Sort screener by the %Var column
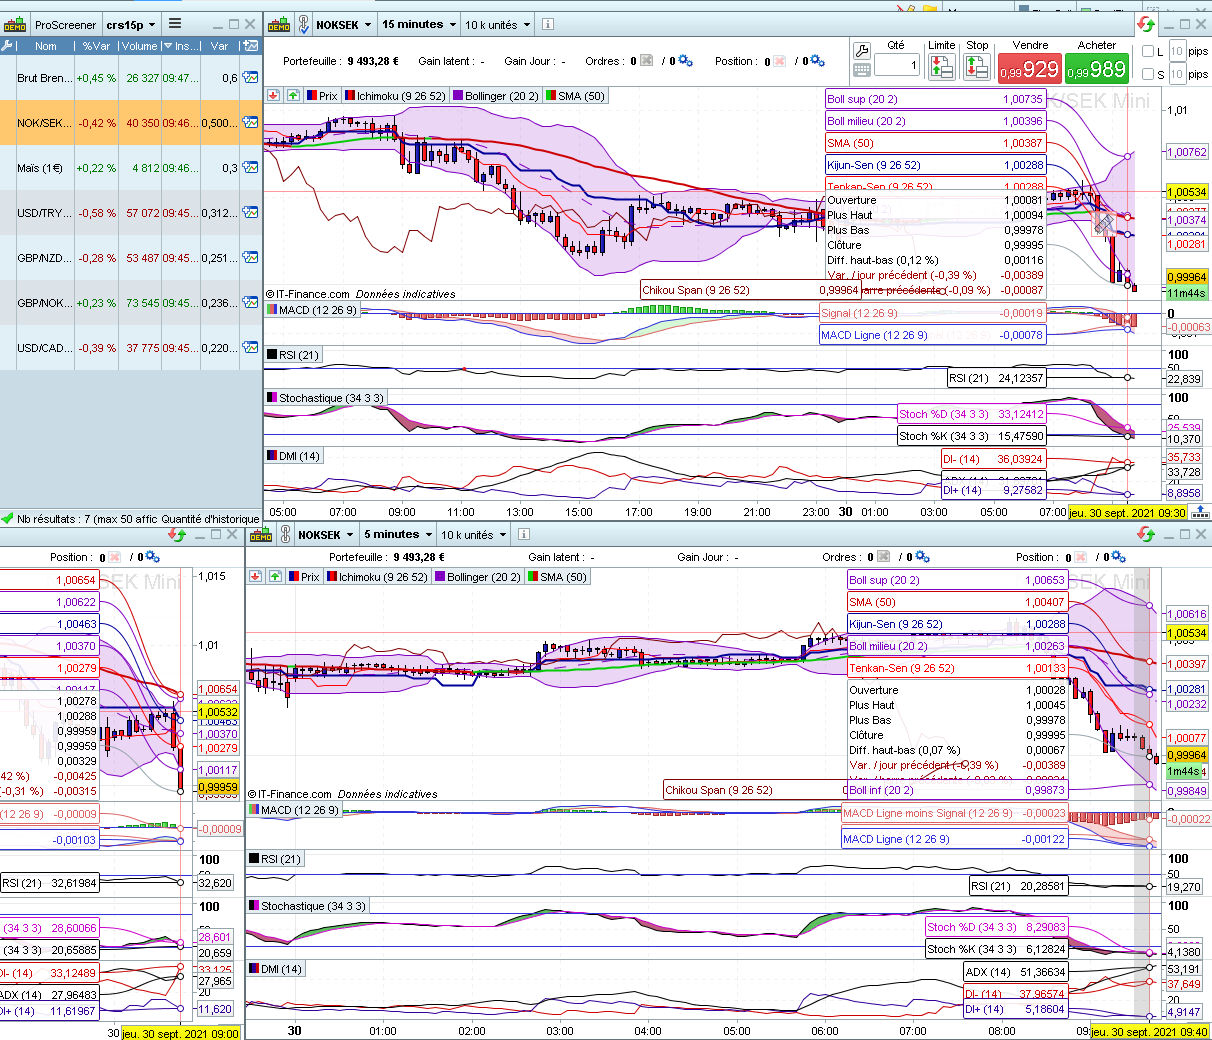1212x1040 pixels. (96, 46)
